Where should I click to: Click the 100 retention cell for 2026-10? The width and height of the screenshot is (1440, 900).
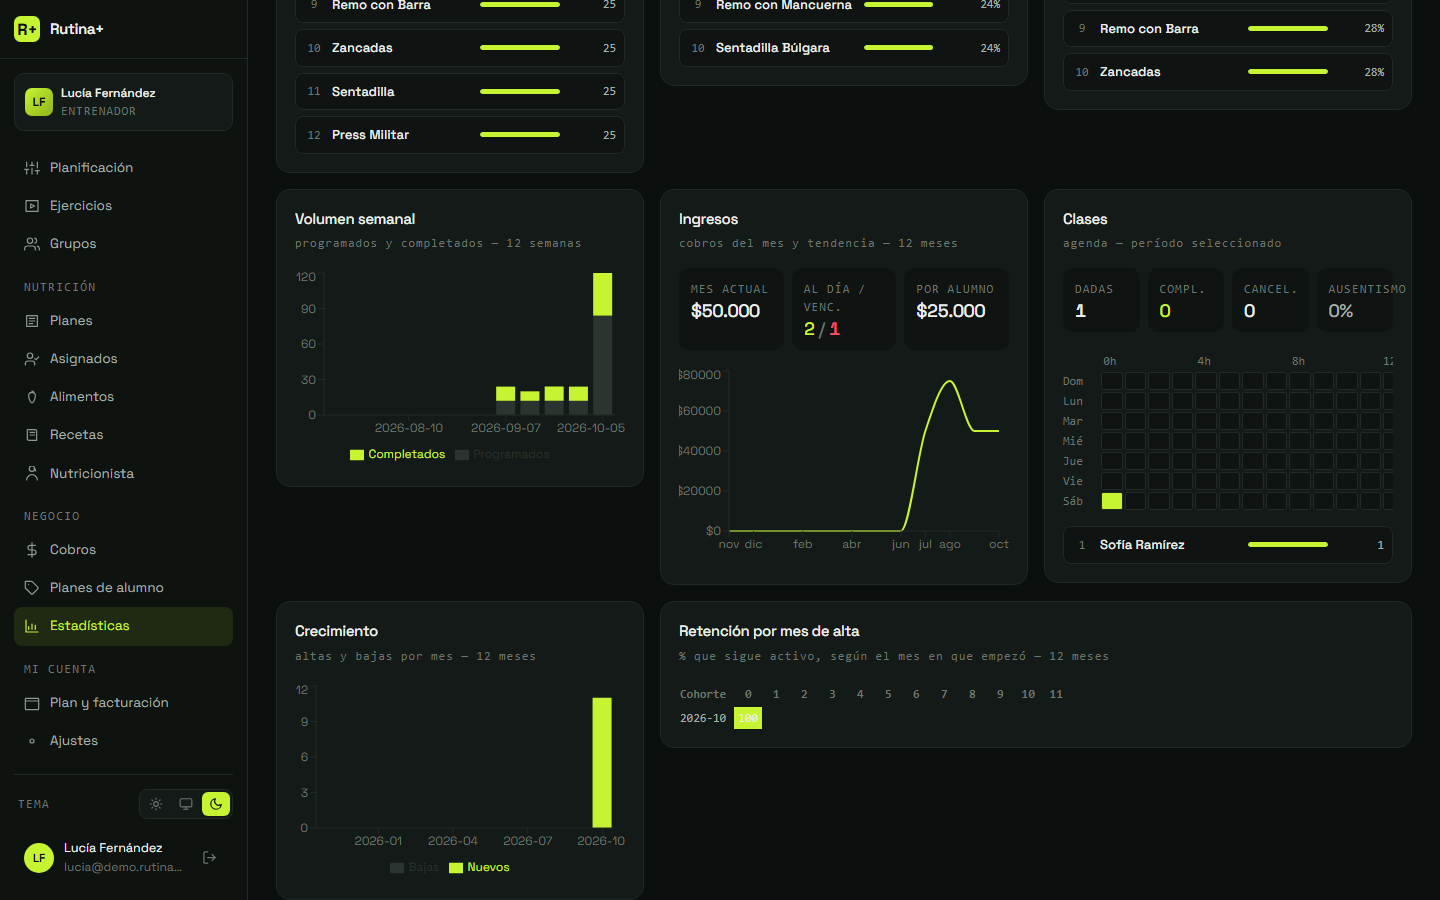click(748, 718)
